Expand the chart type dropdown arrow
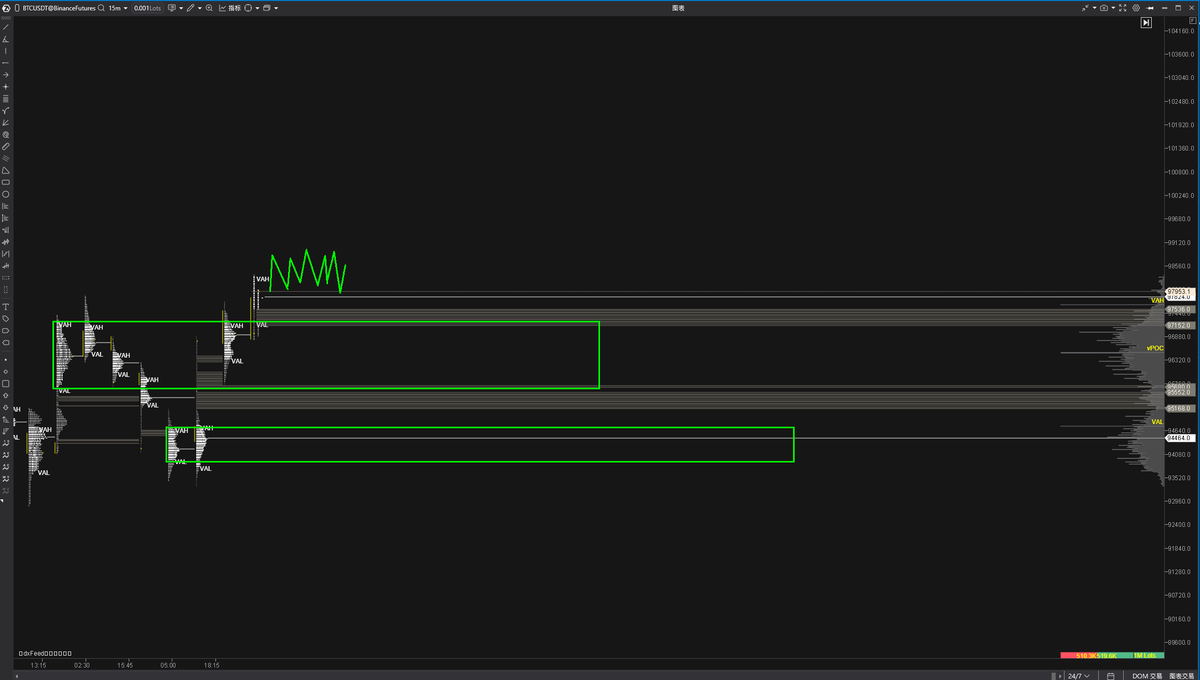Image resolution: width=1200 pixels, height=680 pixels. click(181, 8)
